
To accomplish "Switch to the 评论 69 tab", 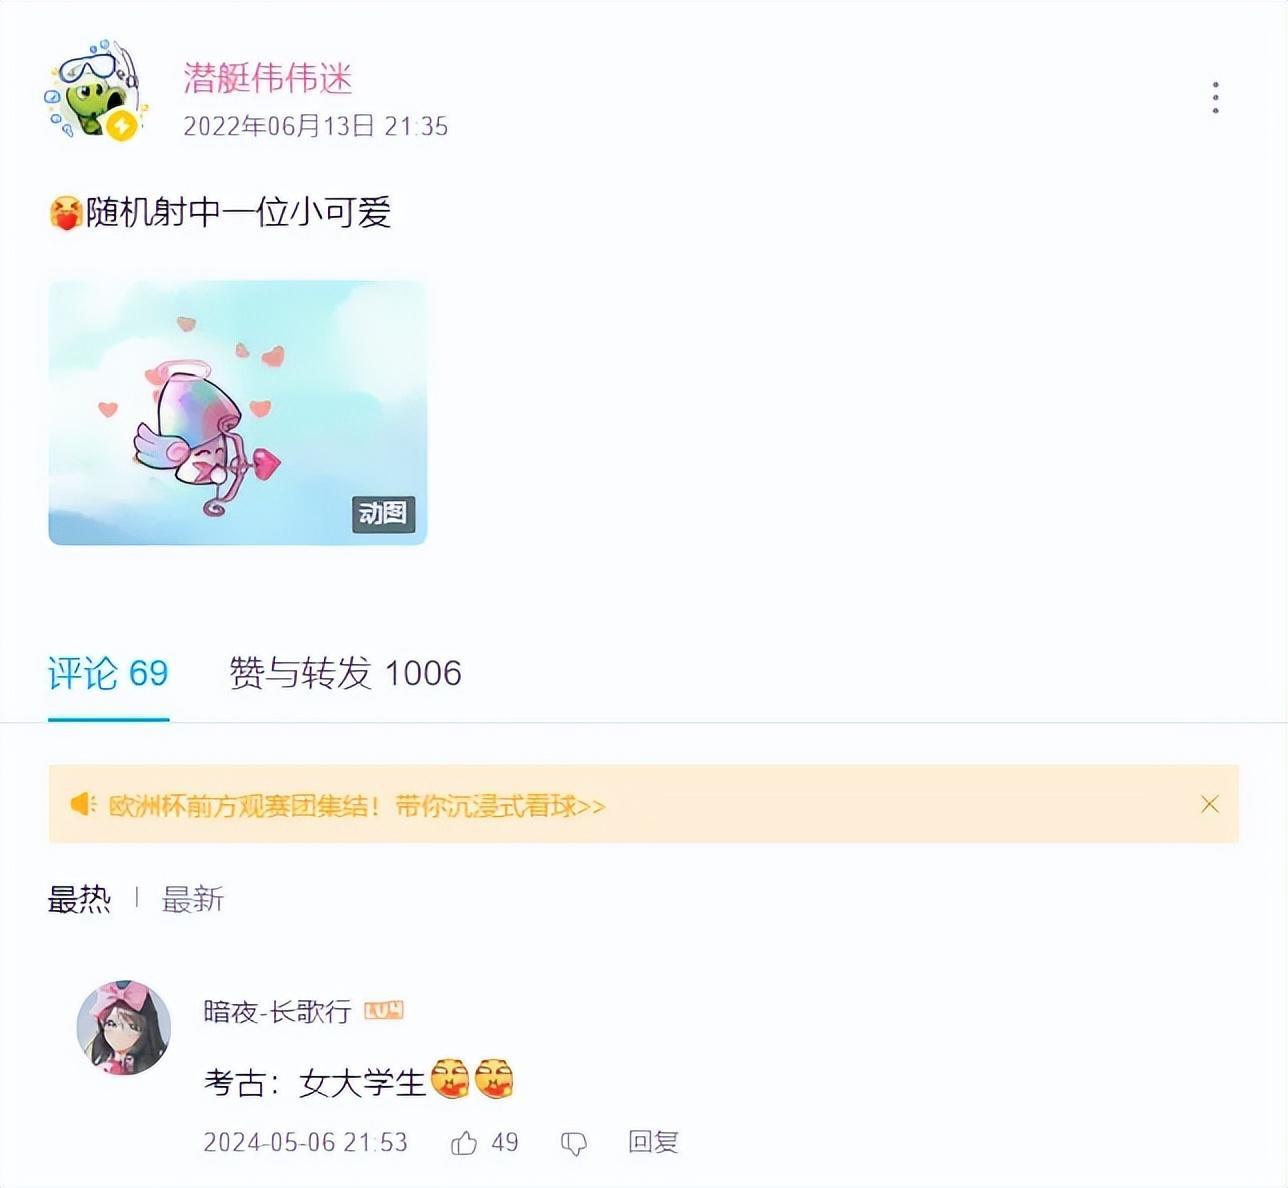I will (108, 673).
